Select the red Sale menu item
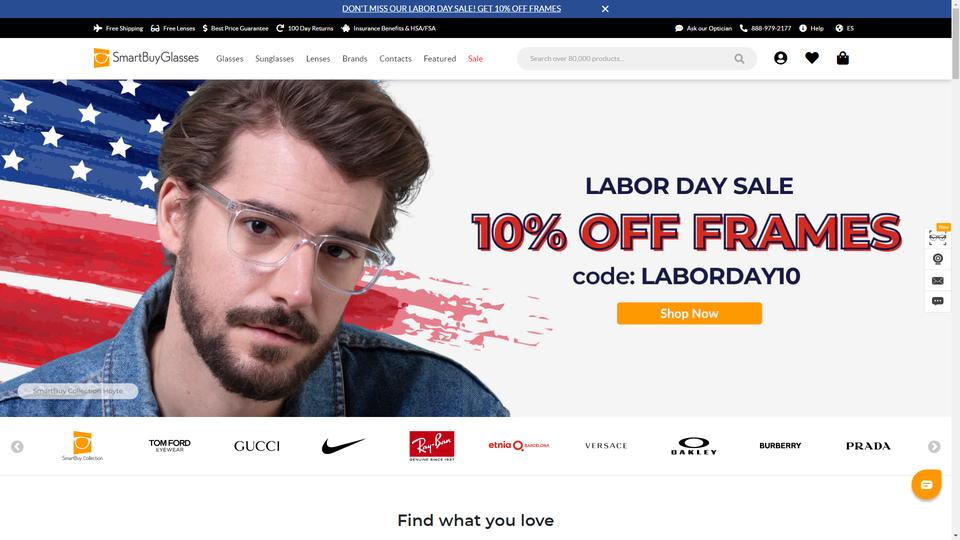Viewport: 960px width, 540px height. pyautogui.click(x=475, y=59)
